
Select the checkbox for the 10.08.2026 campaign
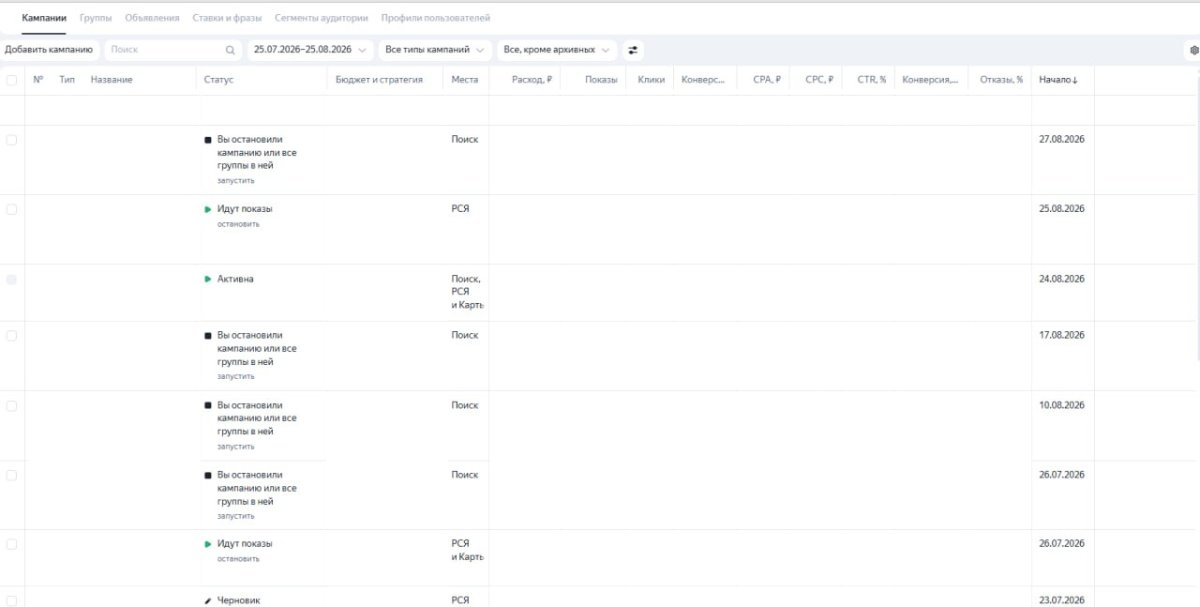12,406
